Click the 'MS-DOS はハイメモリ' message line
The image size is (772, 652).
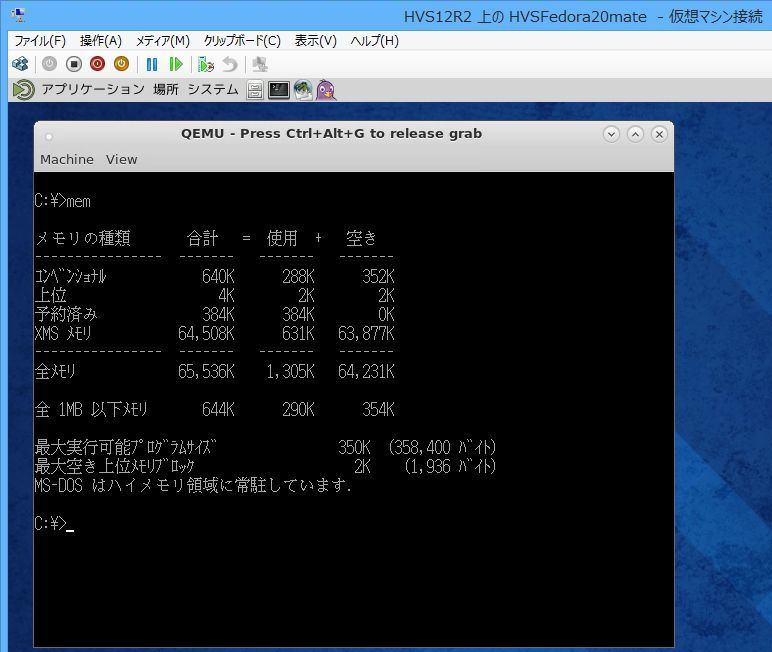(193, 485)
